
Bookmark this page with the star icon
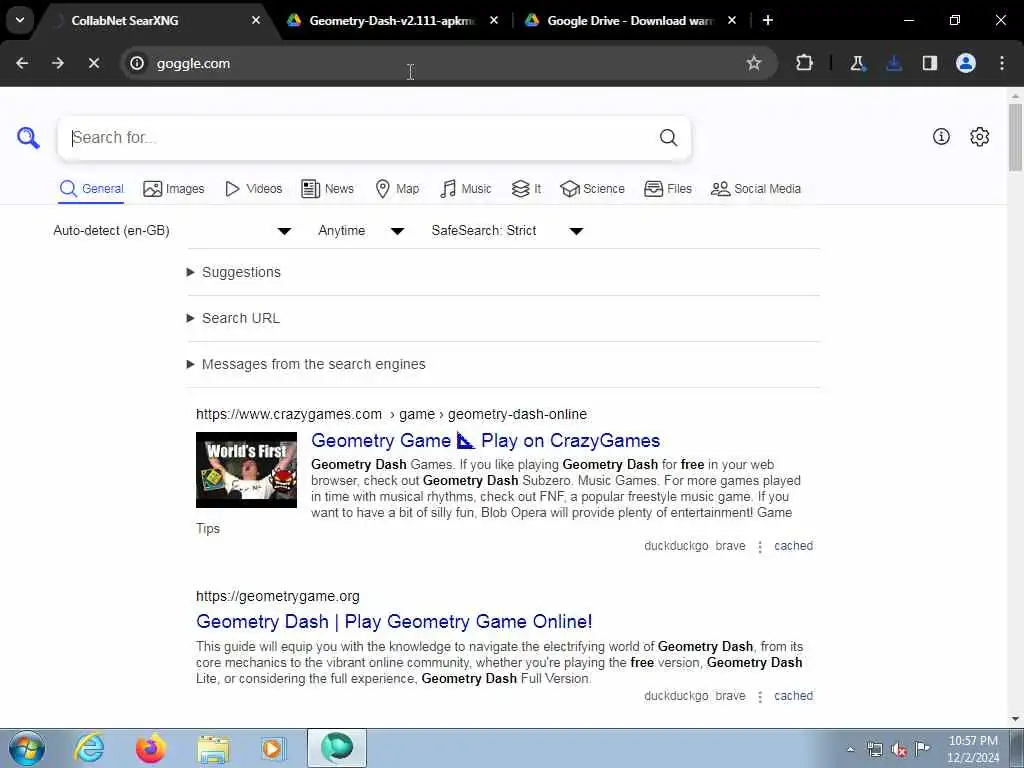click(754, 63)
